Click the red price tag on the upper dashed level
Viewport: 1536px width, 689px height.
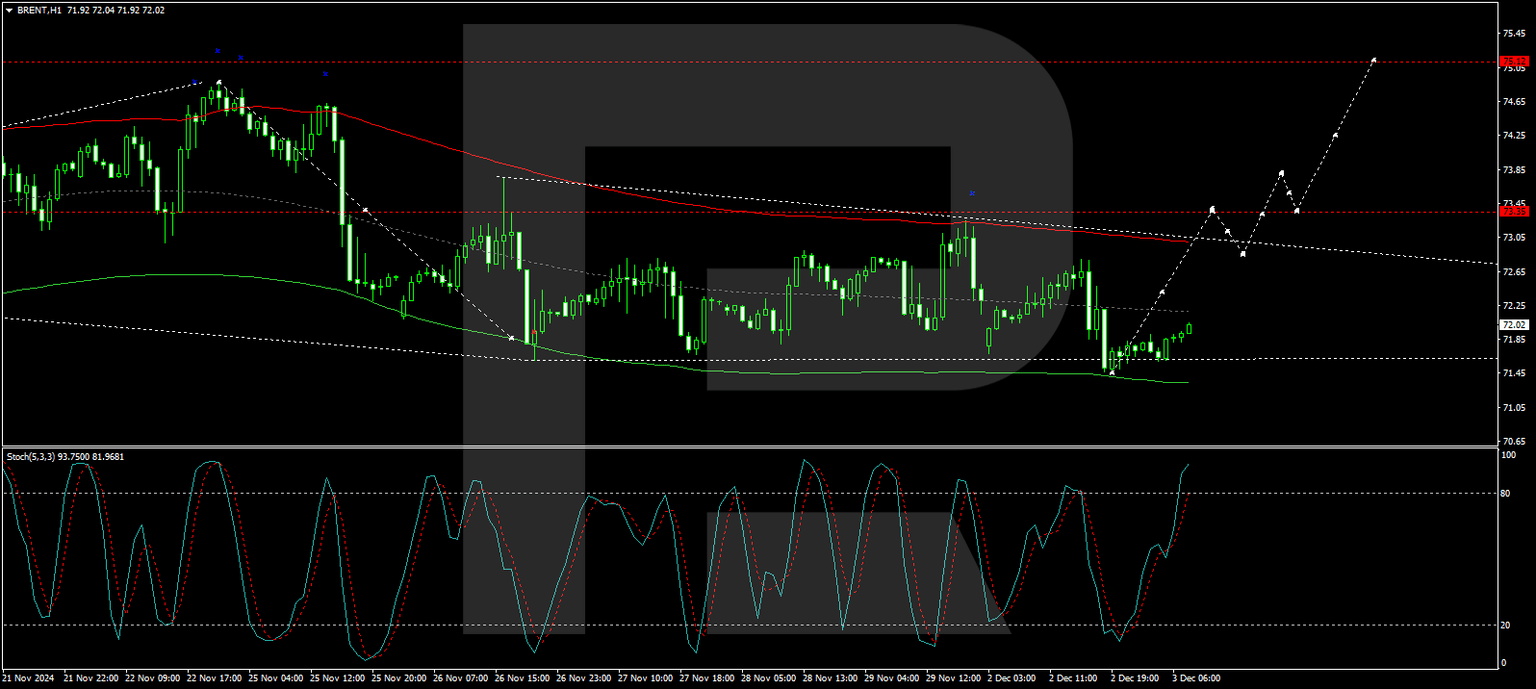pos(1515,61)
